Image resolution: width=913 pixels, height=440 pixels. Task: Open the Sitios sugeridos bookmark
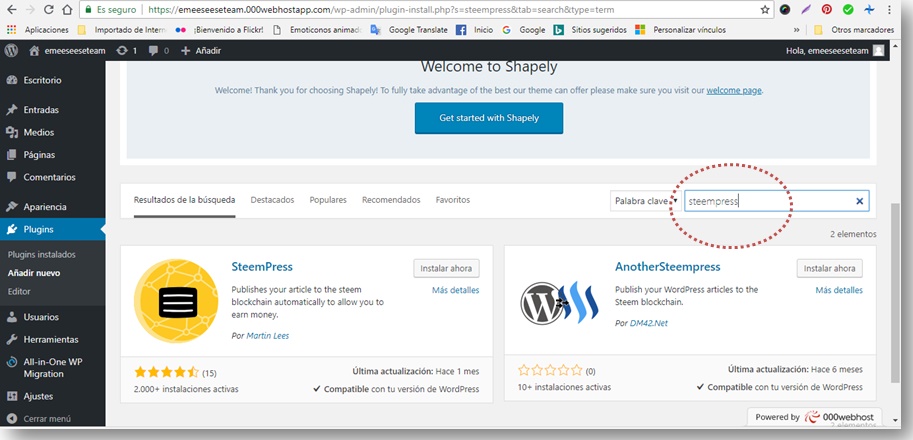tap(590, 30)
